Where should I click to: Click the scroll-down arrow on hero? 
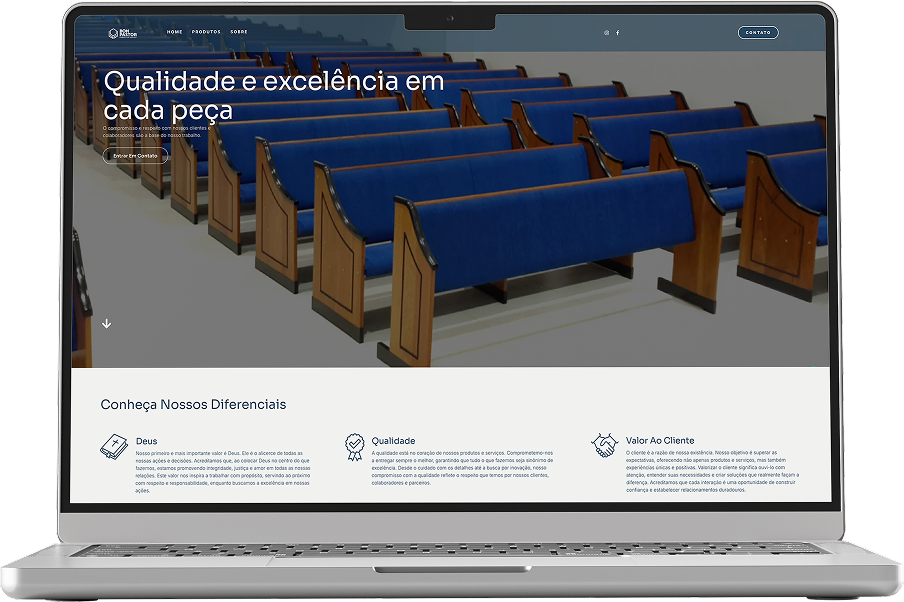107,323
